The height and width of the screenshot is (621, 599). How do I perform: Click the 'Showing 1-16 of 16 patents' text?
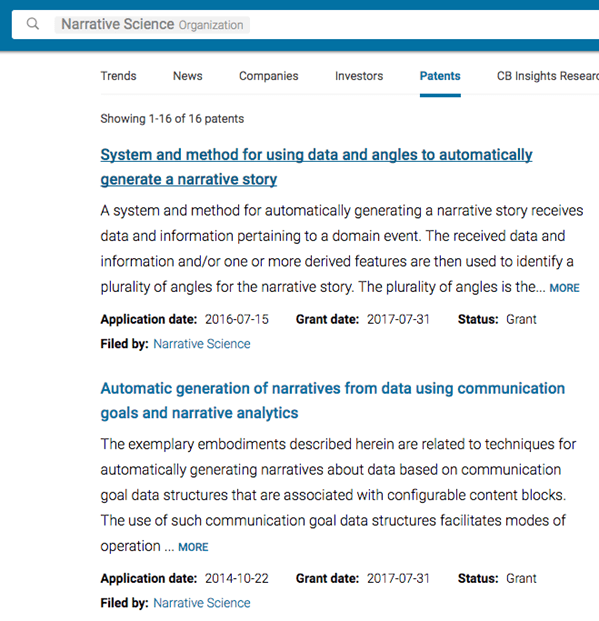point(172,118)
